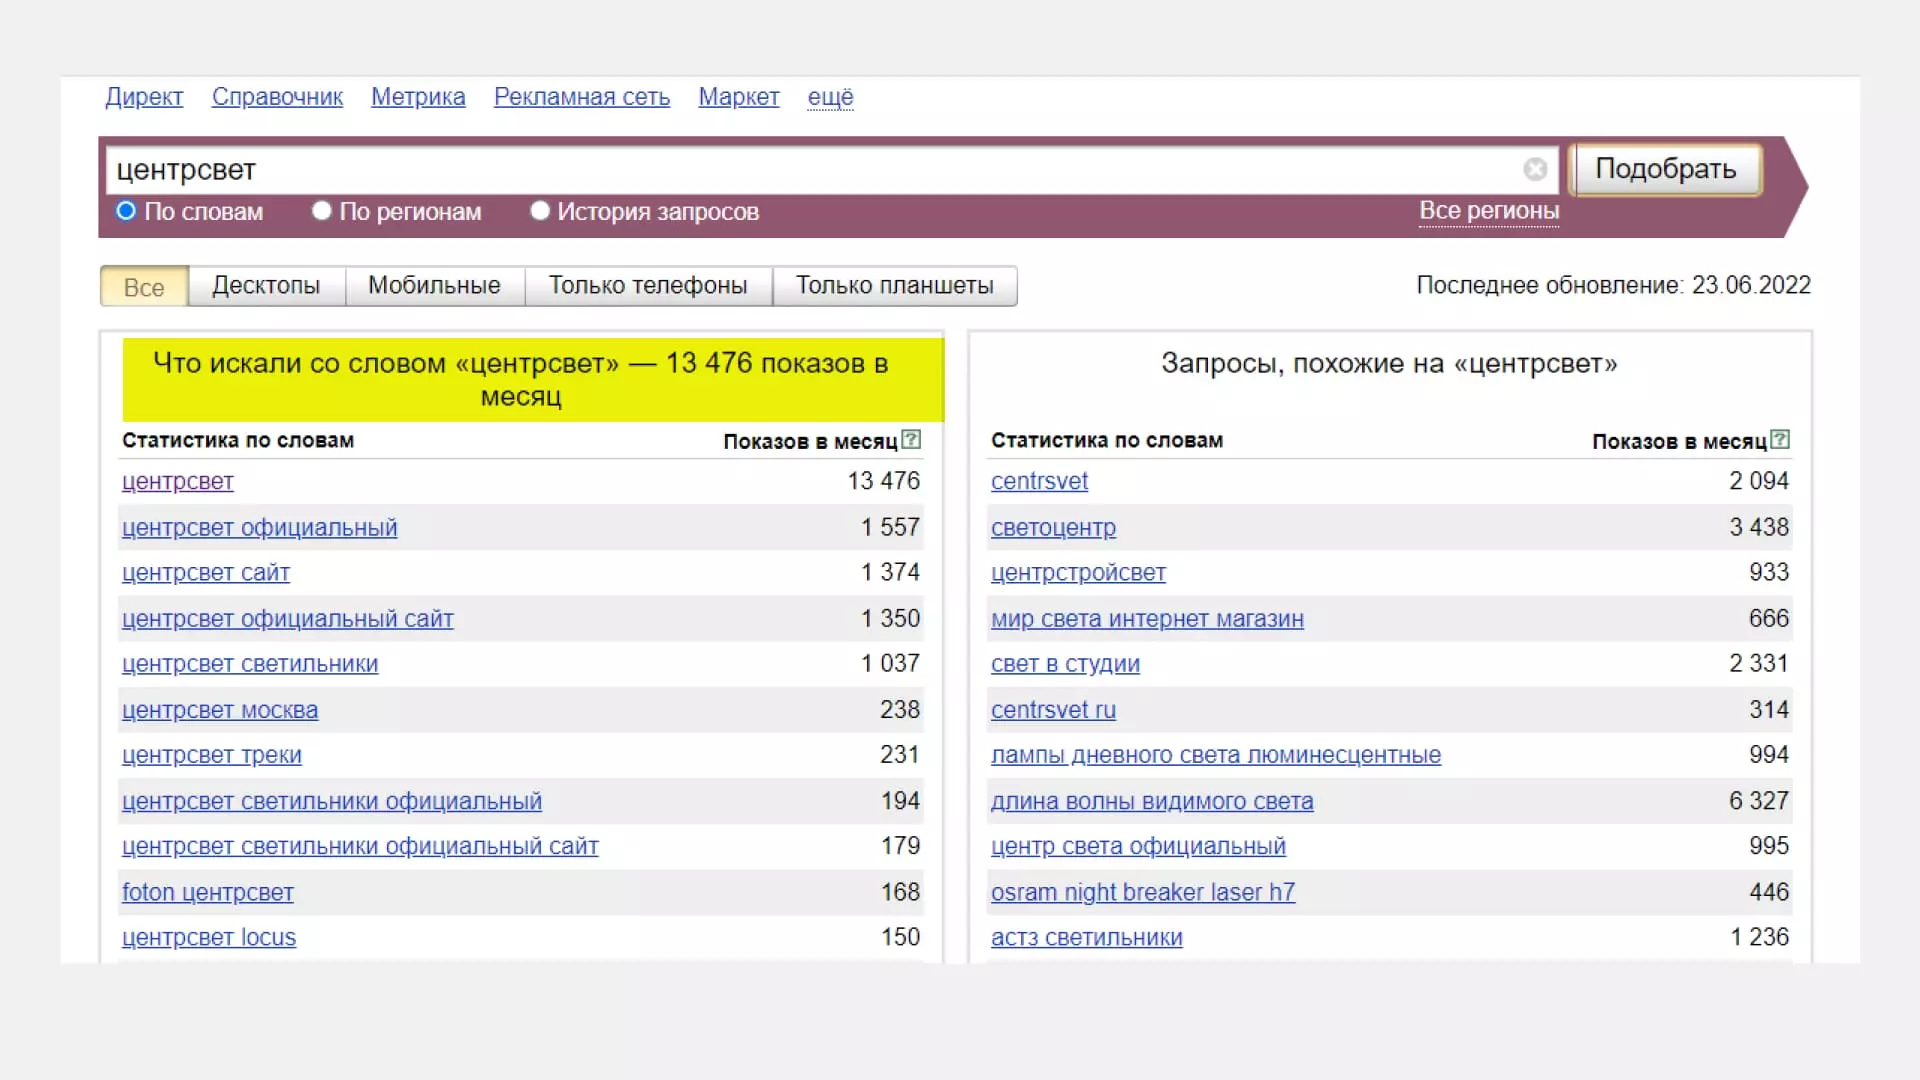Open the 'центрсвет официальный' query link
This screenshot has height=1080, width=1920.
(x=260, y=528)
